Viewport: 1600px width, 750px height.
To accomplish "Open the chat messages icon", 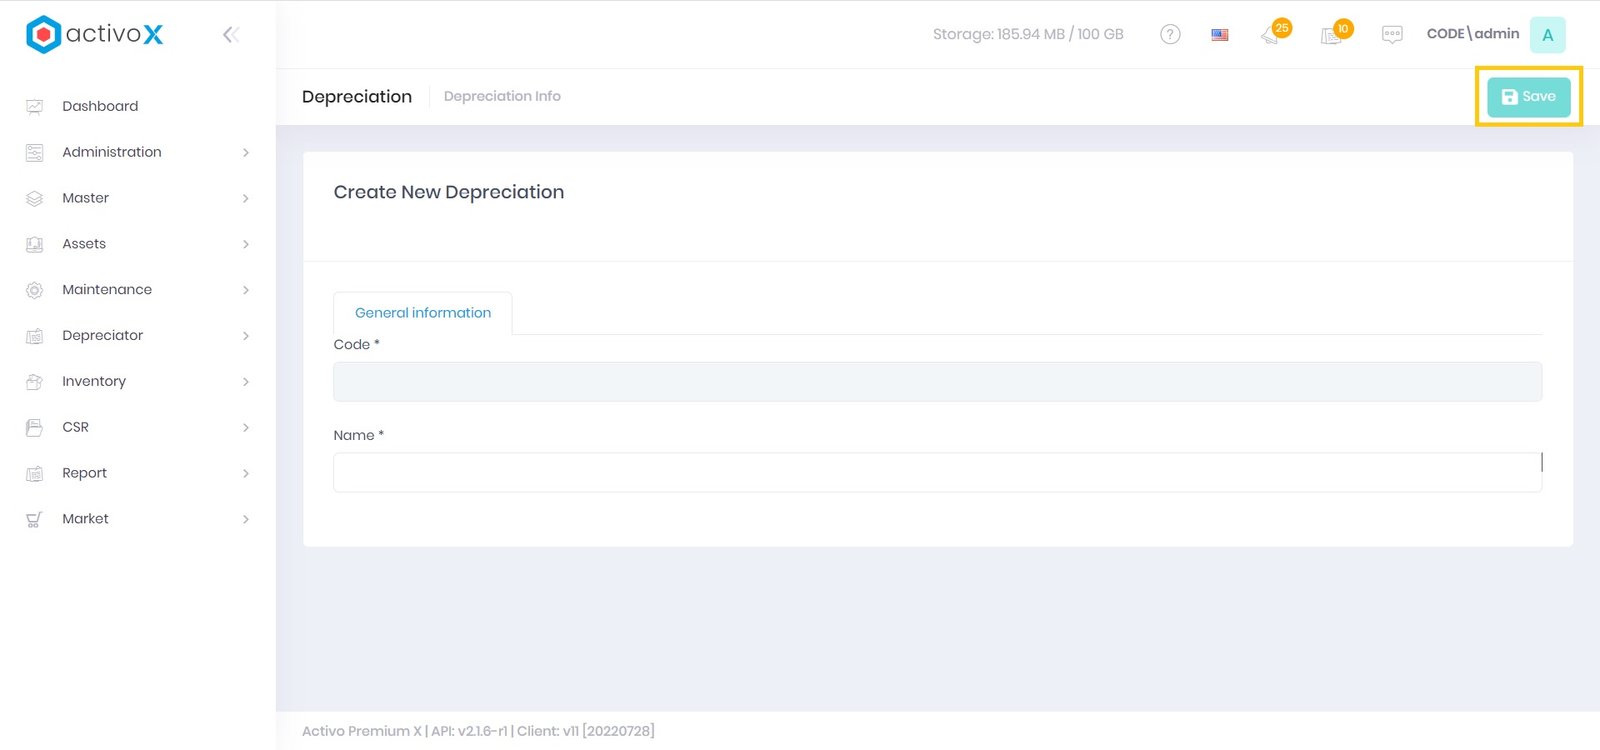I will point(1392,35).
